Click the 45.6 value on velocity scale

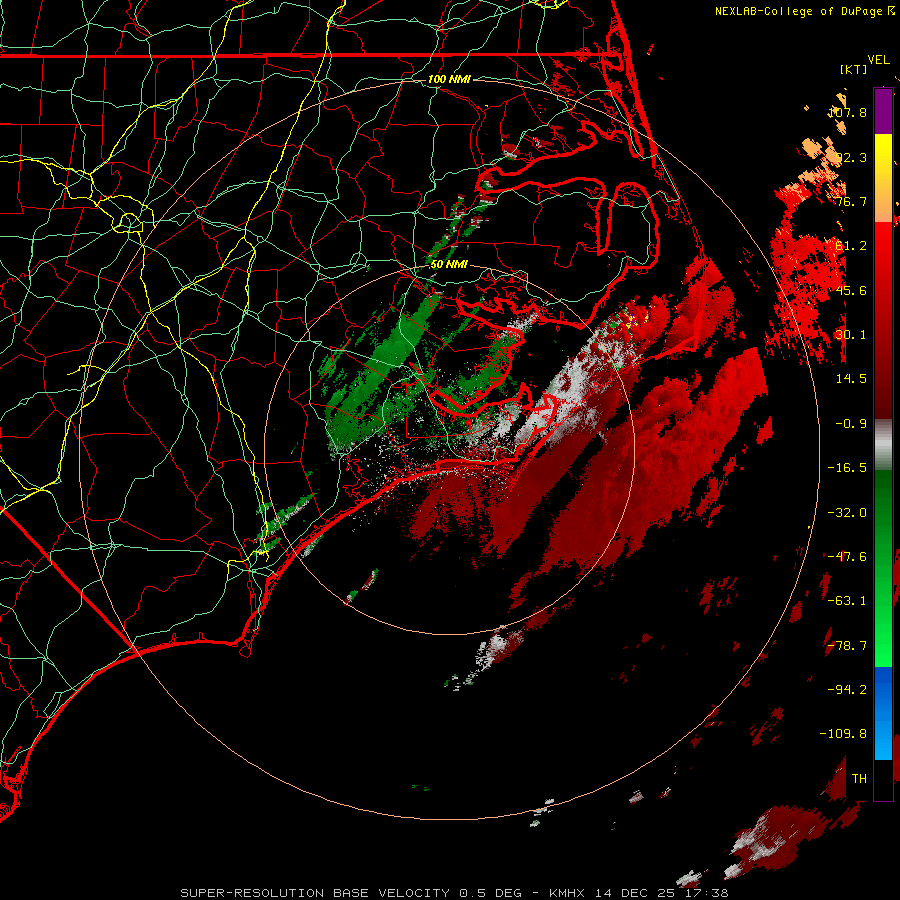tap(851, 290)
